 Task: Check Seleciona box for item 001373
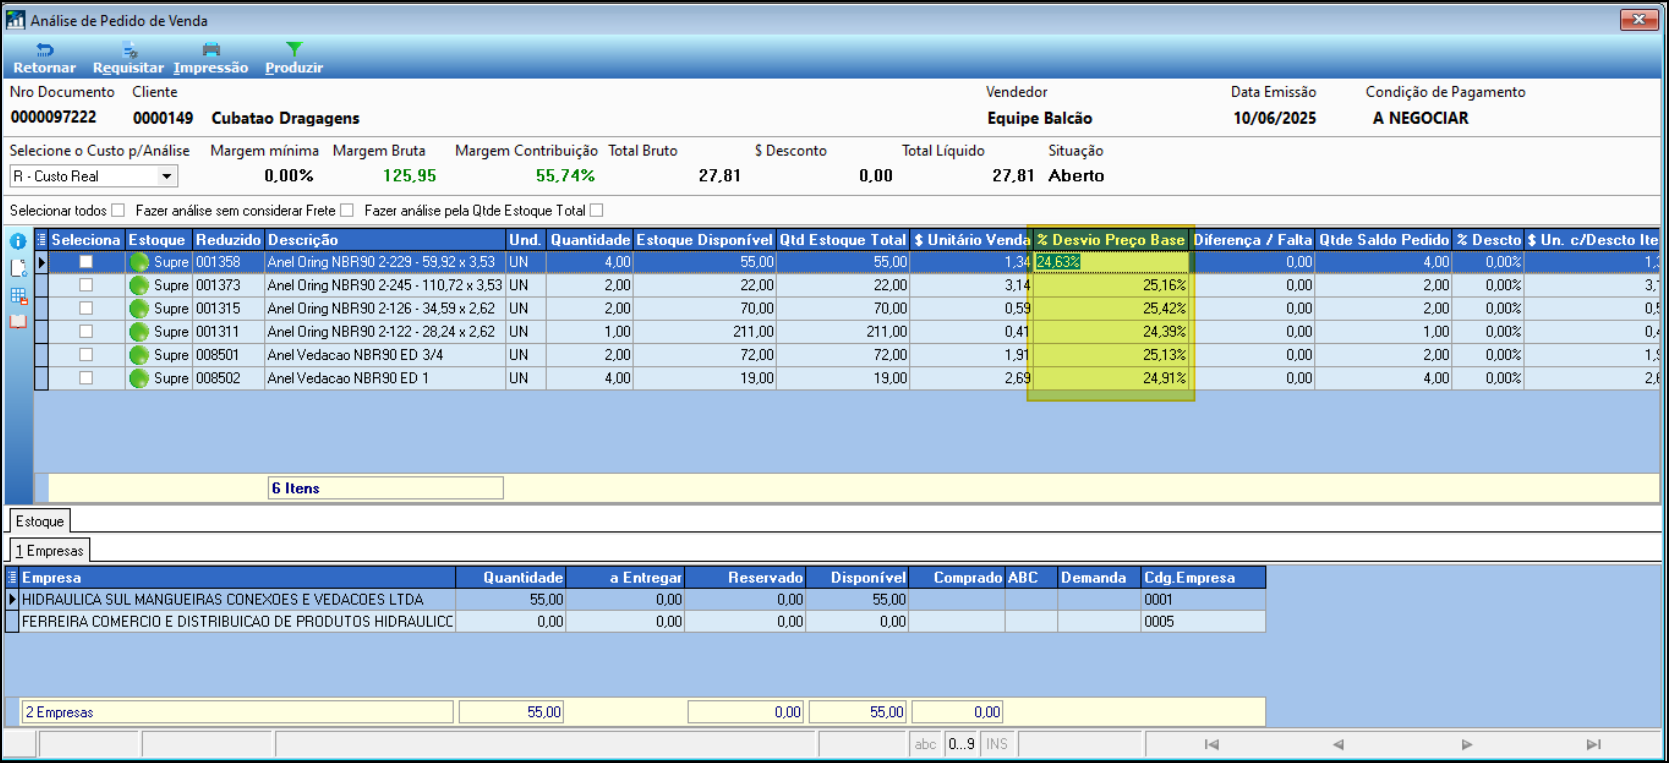click(86, 285)
